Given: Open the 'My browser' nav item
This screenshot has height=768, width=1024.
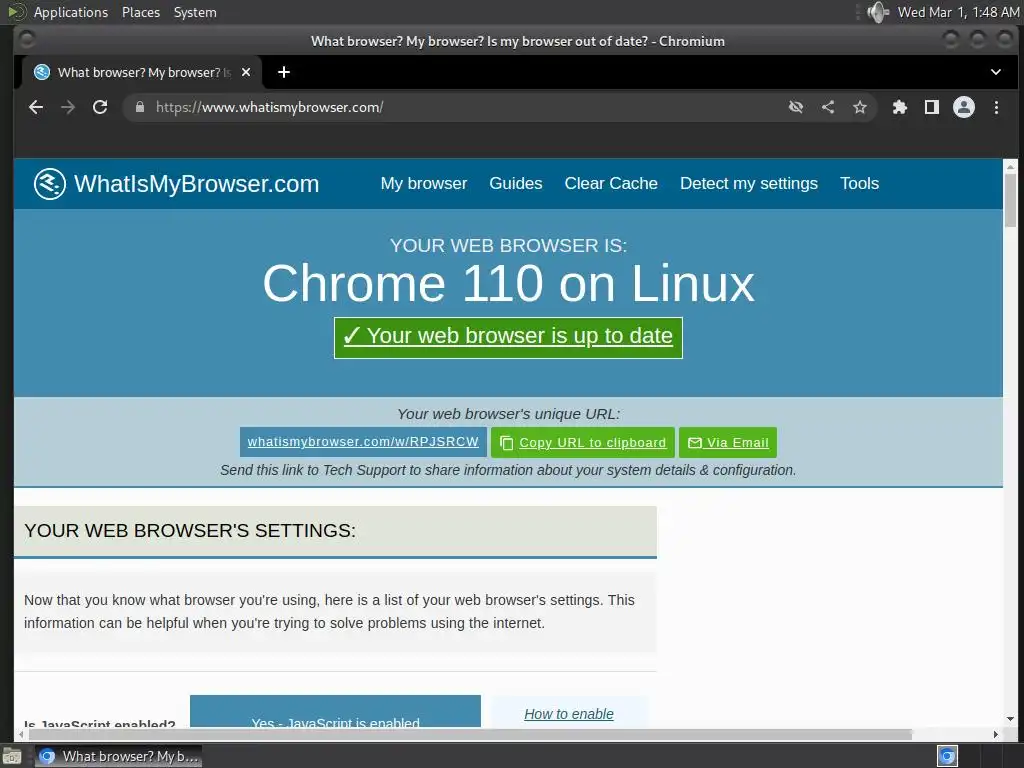Looking at the screenshot, I should pyautogui.click(x=424, y=184).
